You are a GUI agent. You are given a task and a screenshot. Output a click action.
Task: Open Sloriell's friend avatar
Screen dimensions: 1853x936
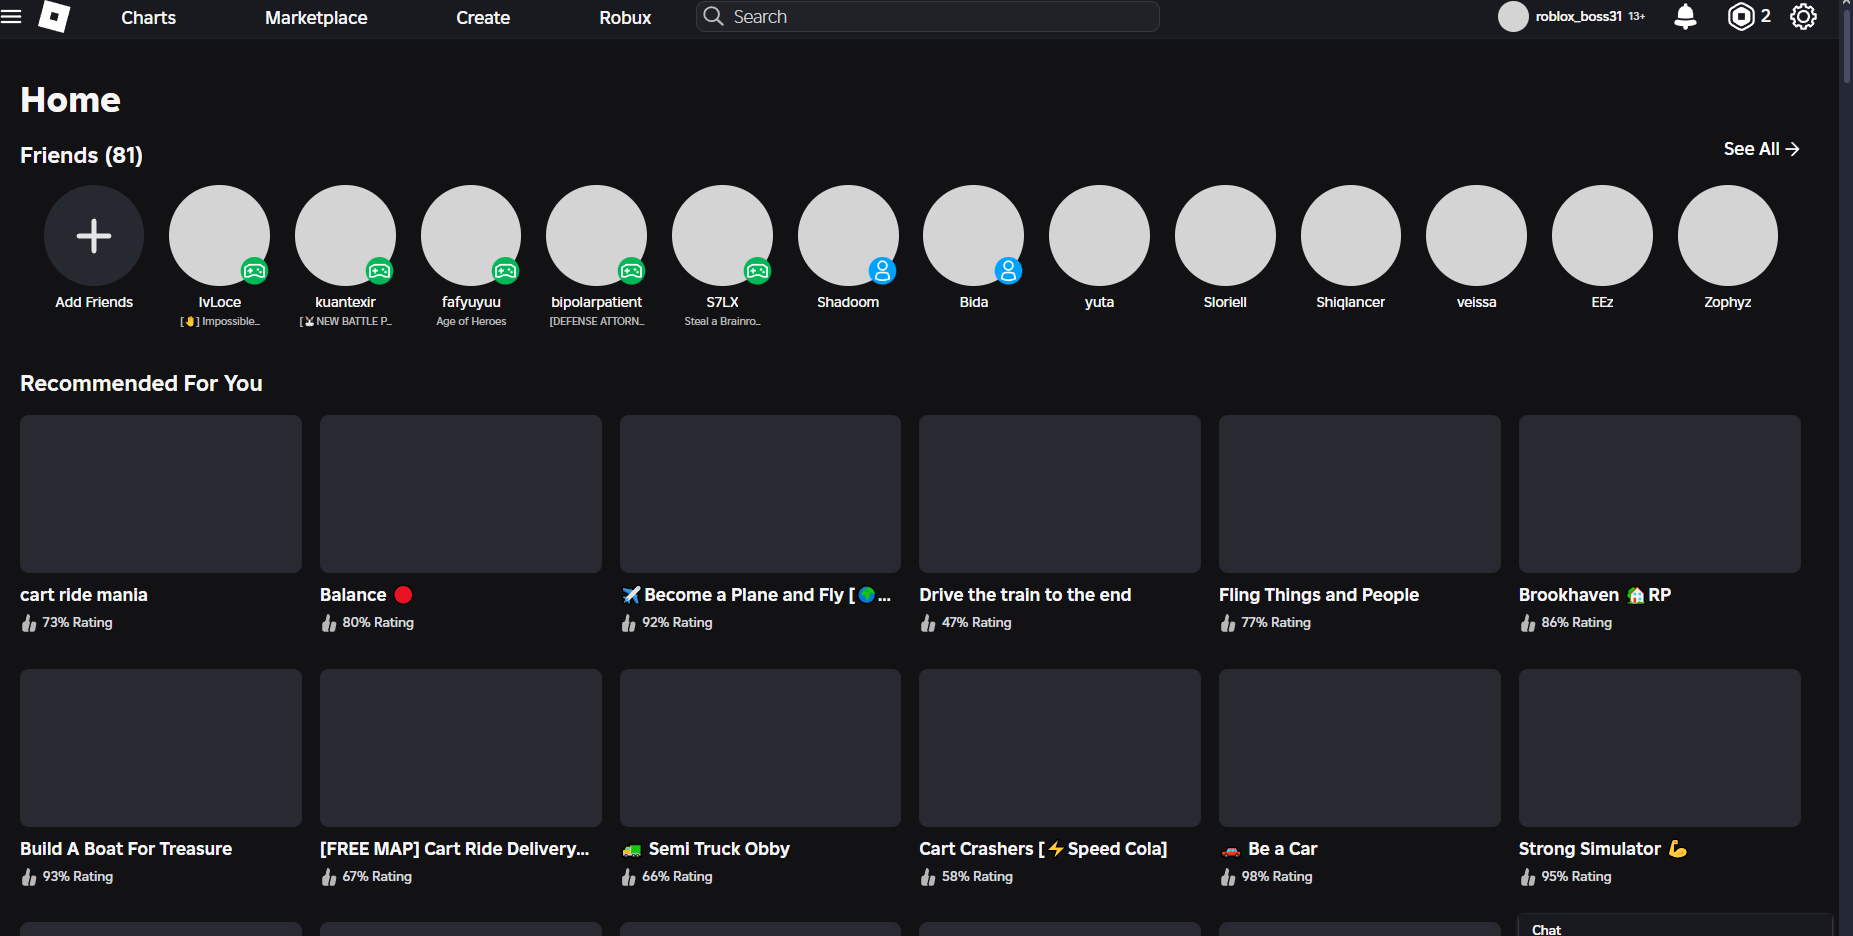1225,235
